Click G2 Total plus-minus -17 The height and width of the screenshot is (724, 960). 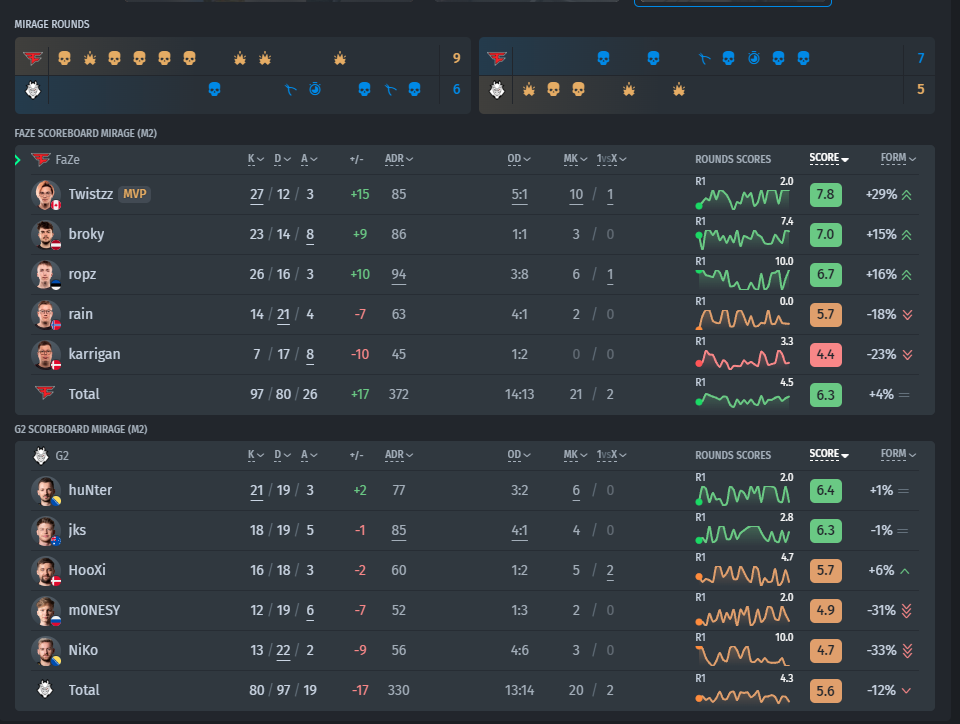click(360, 690)
